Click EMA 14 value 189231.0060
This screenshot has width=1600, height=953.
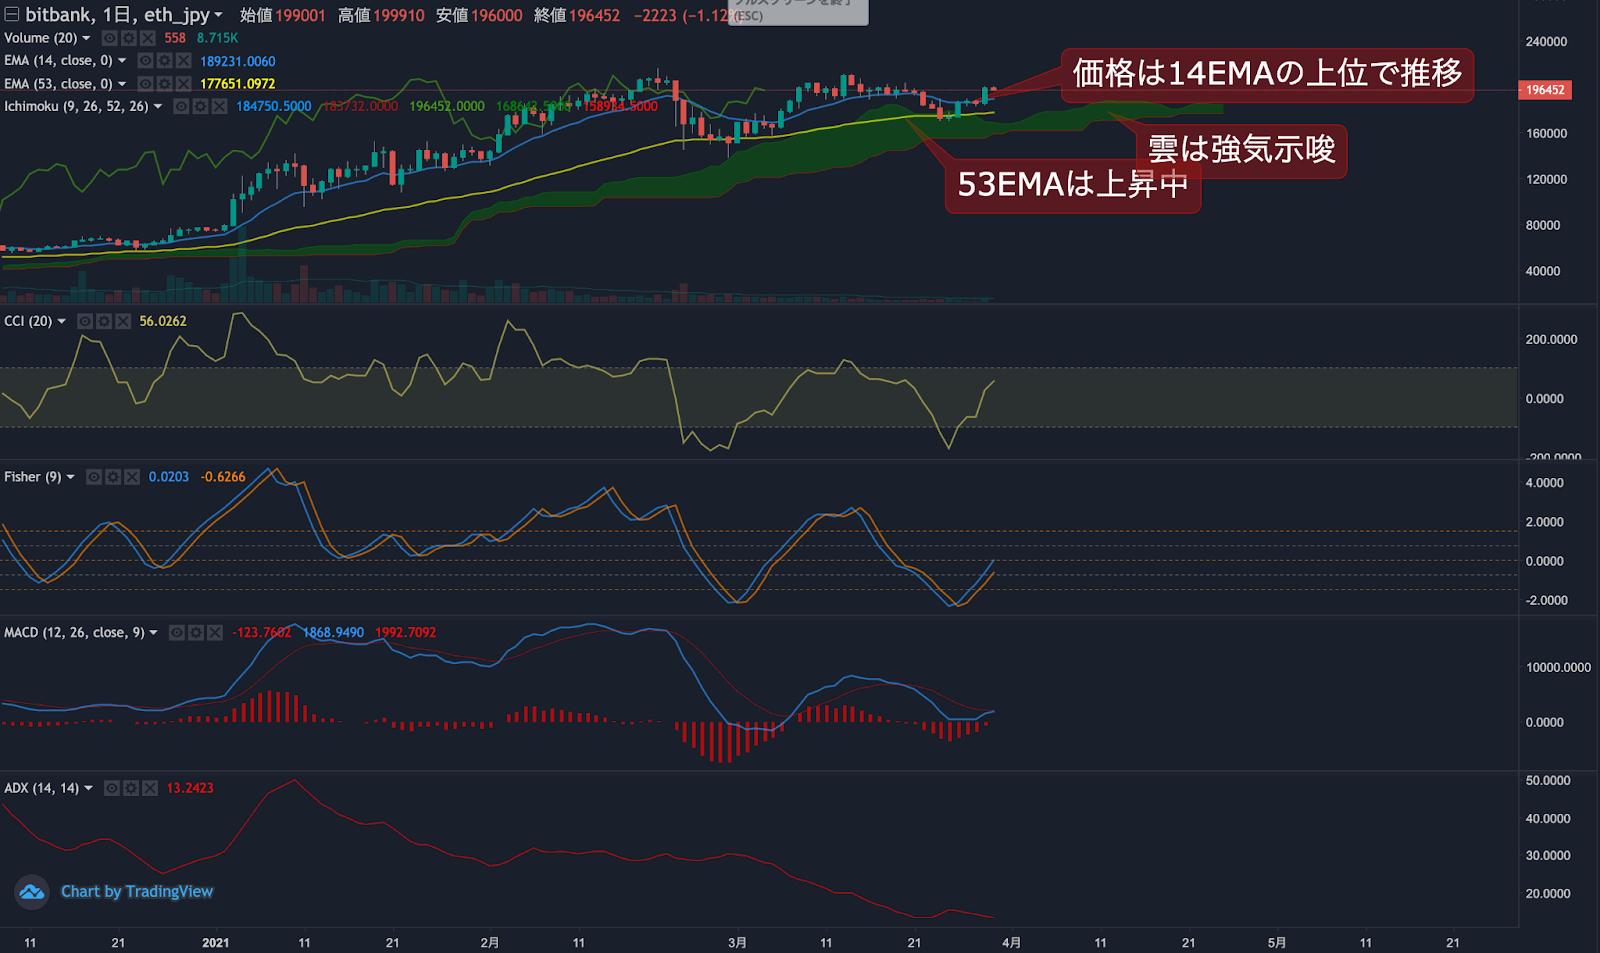[238, 61]
